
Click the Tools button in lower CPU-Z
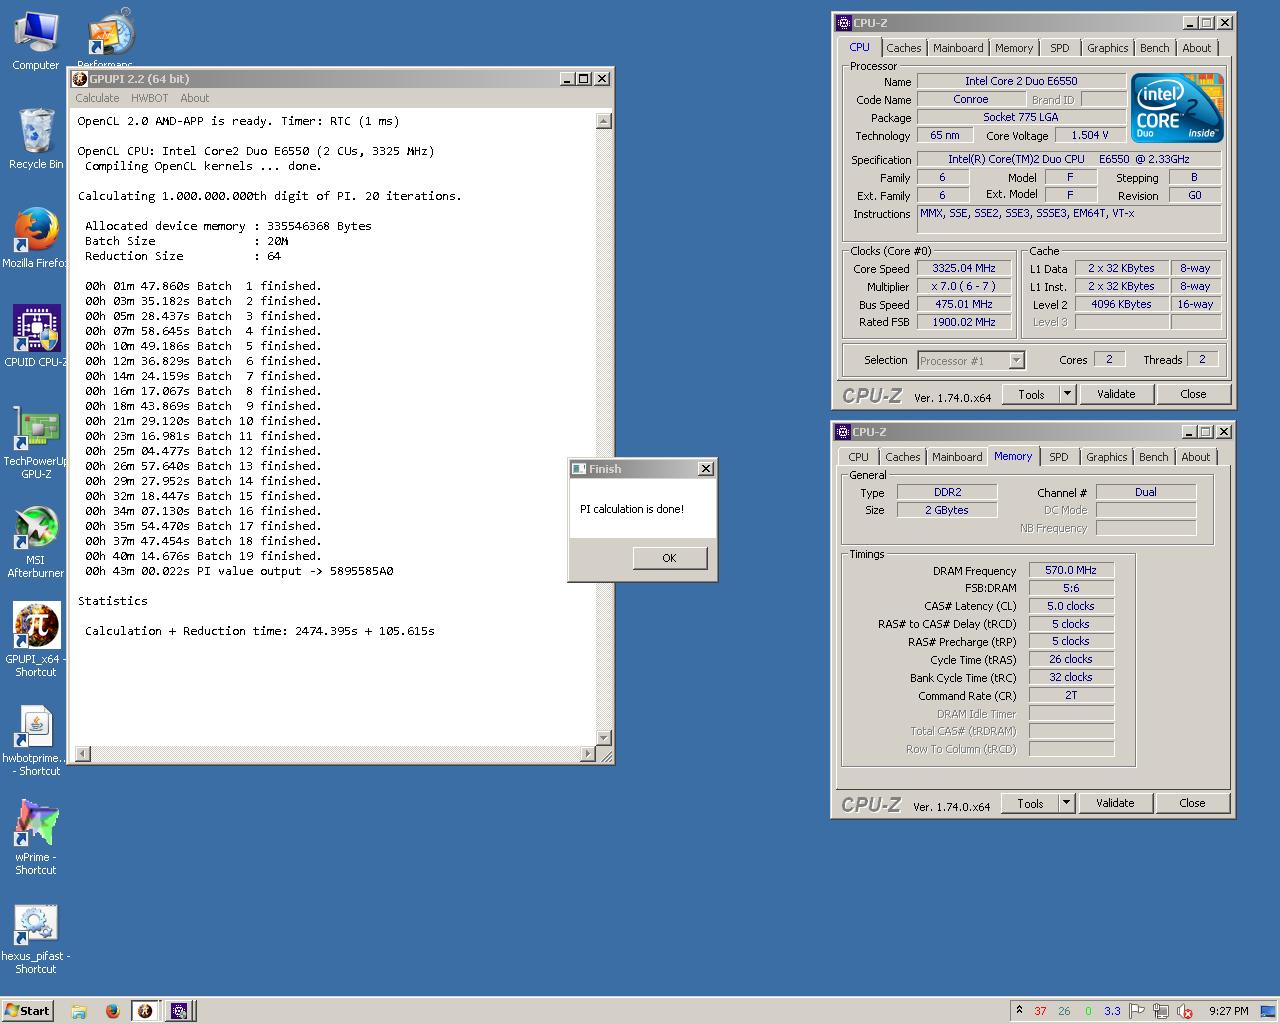point(1030,803)
